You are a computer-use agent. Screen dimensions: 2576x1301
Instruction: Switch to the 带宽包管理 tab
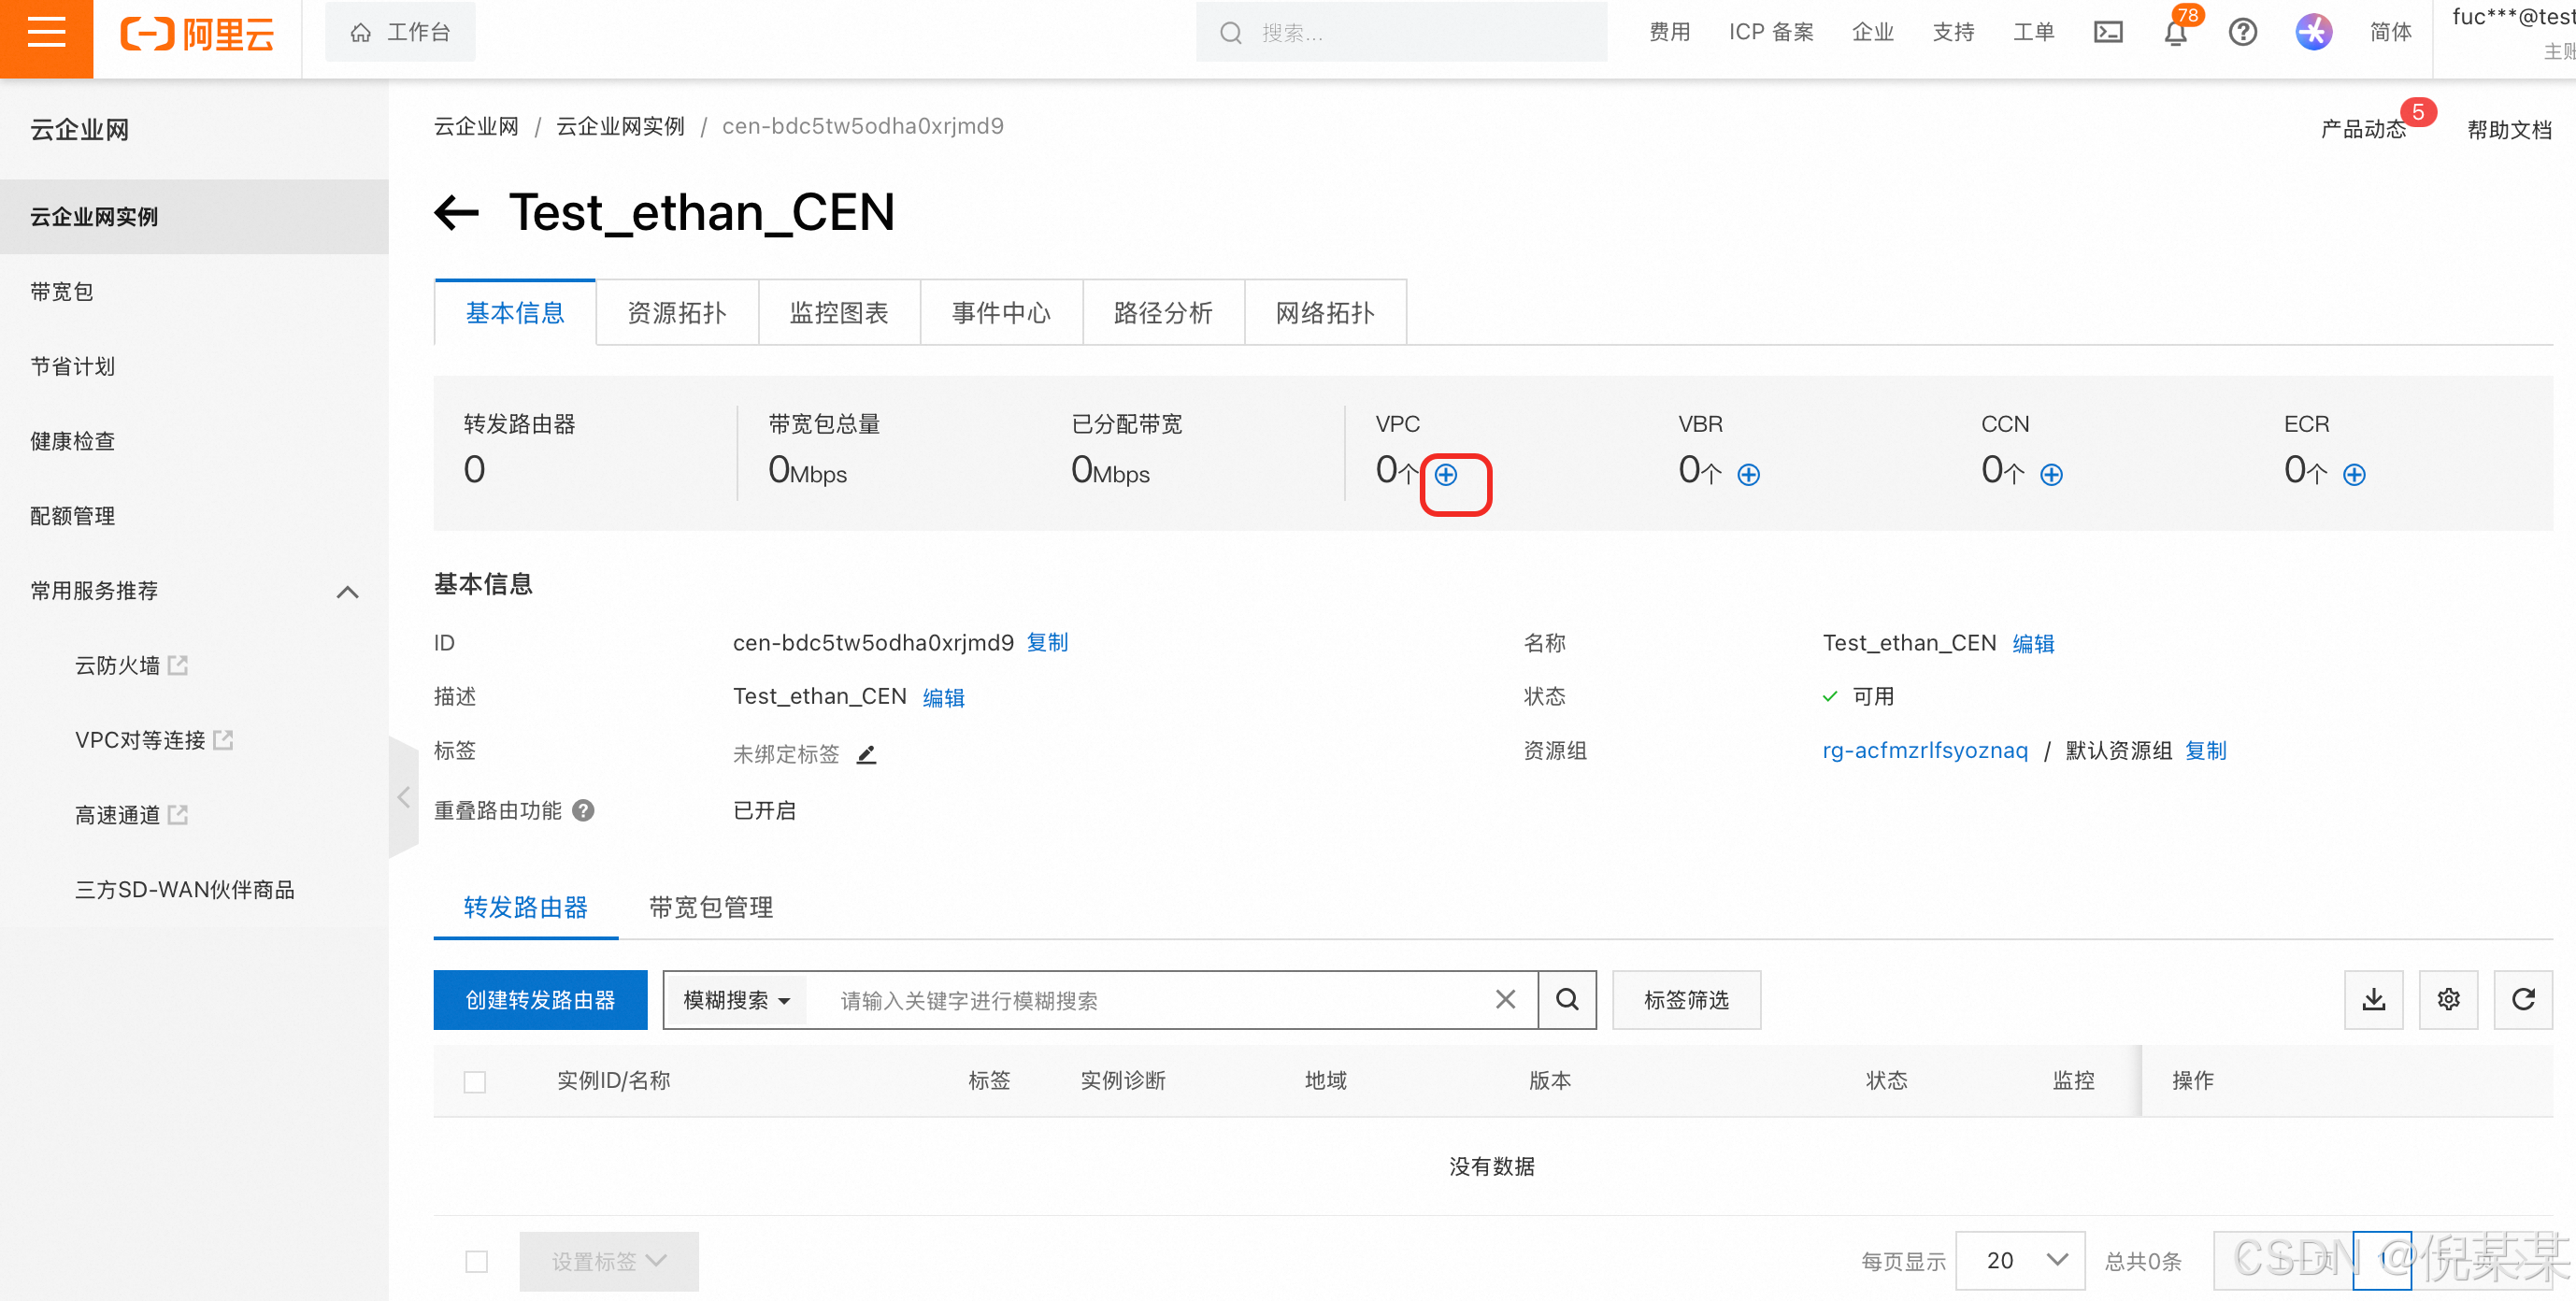point(710,907)
